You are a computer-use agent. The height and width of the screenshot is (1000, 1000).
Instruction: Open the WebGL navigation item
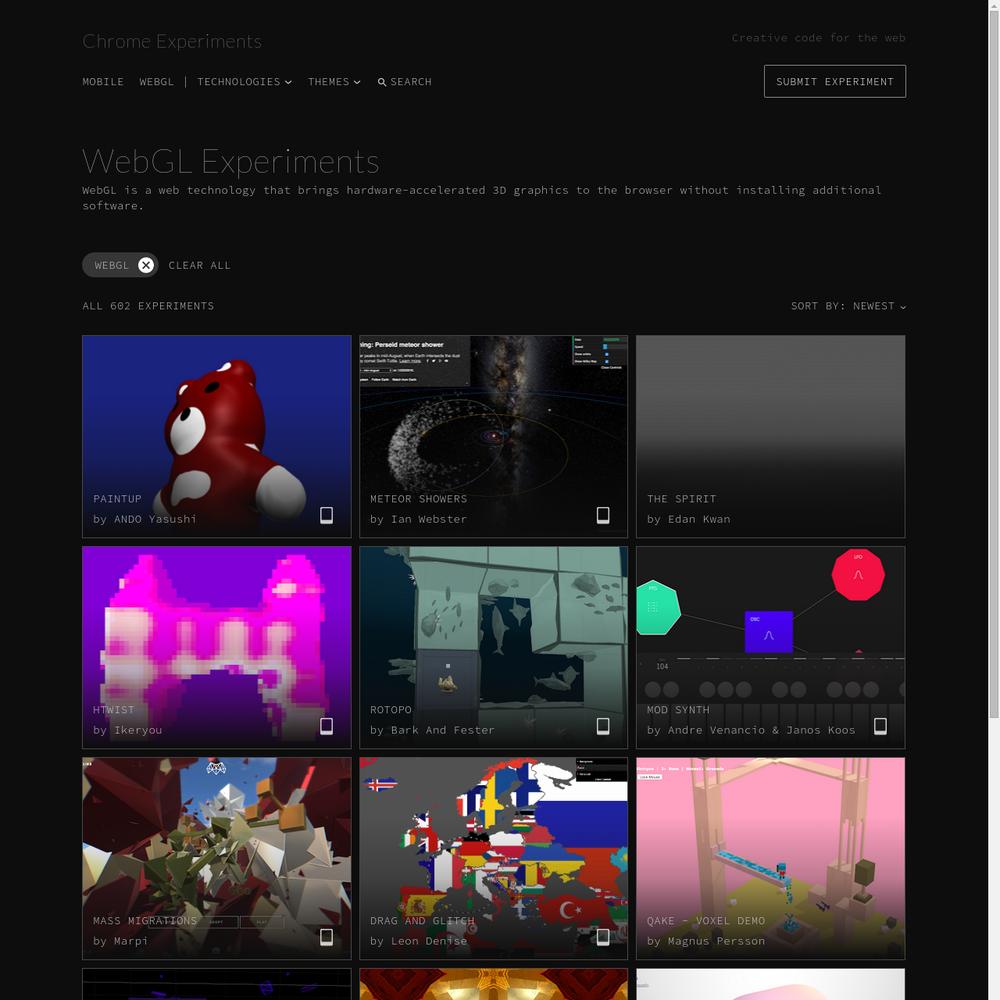click(156, 82)
